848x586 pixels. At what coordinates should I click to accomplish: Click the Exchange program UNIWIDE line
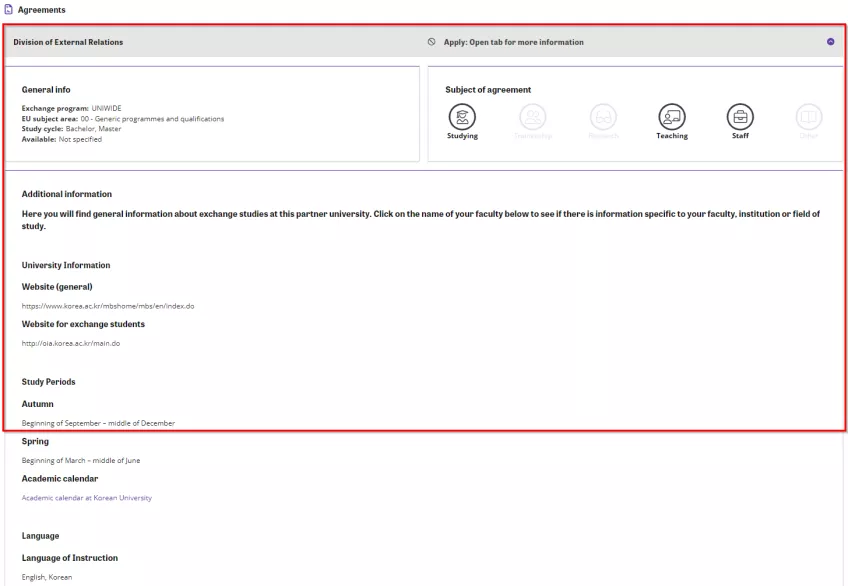point(71,108)
